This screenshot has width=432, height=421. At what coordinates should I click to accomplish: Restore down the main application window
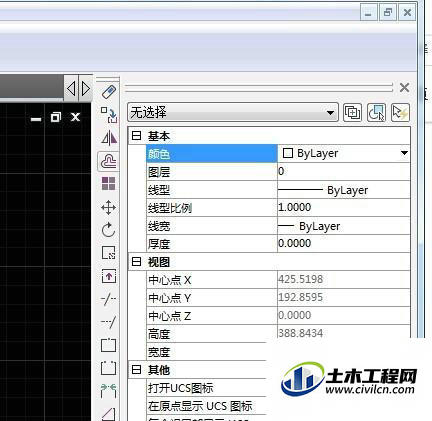388,13
